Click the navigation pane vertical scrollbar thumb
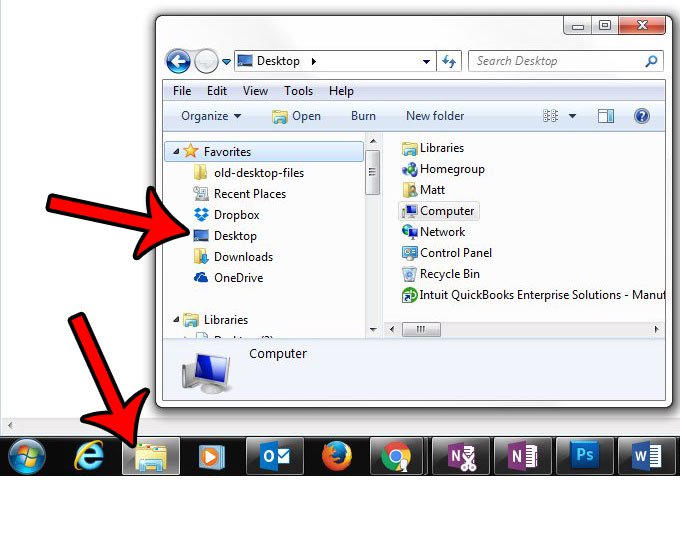Image resolution: width=680 pixels, height=560 pixels. click(x=373, y=172)
